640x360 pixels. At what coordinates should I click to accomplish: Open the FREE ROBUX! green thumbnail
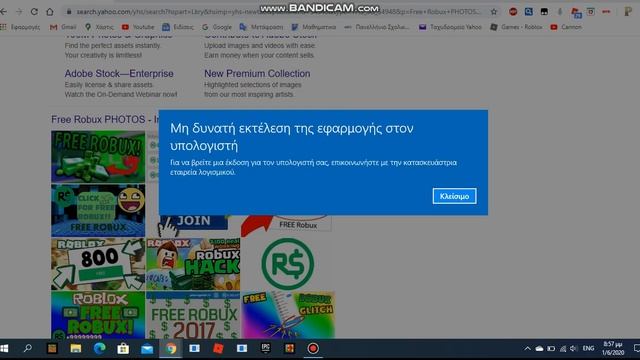98,156
